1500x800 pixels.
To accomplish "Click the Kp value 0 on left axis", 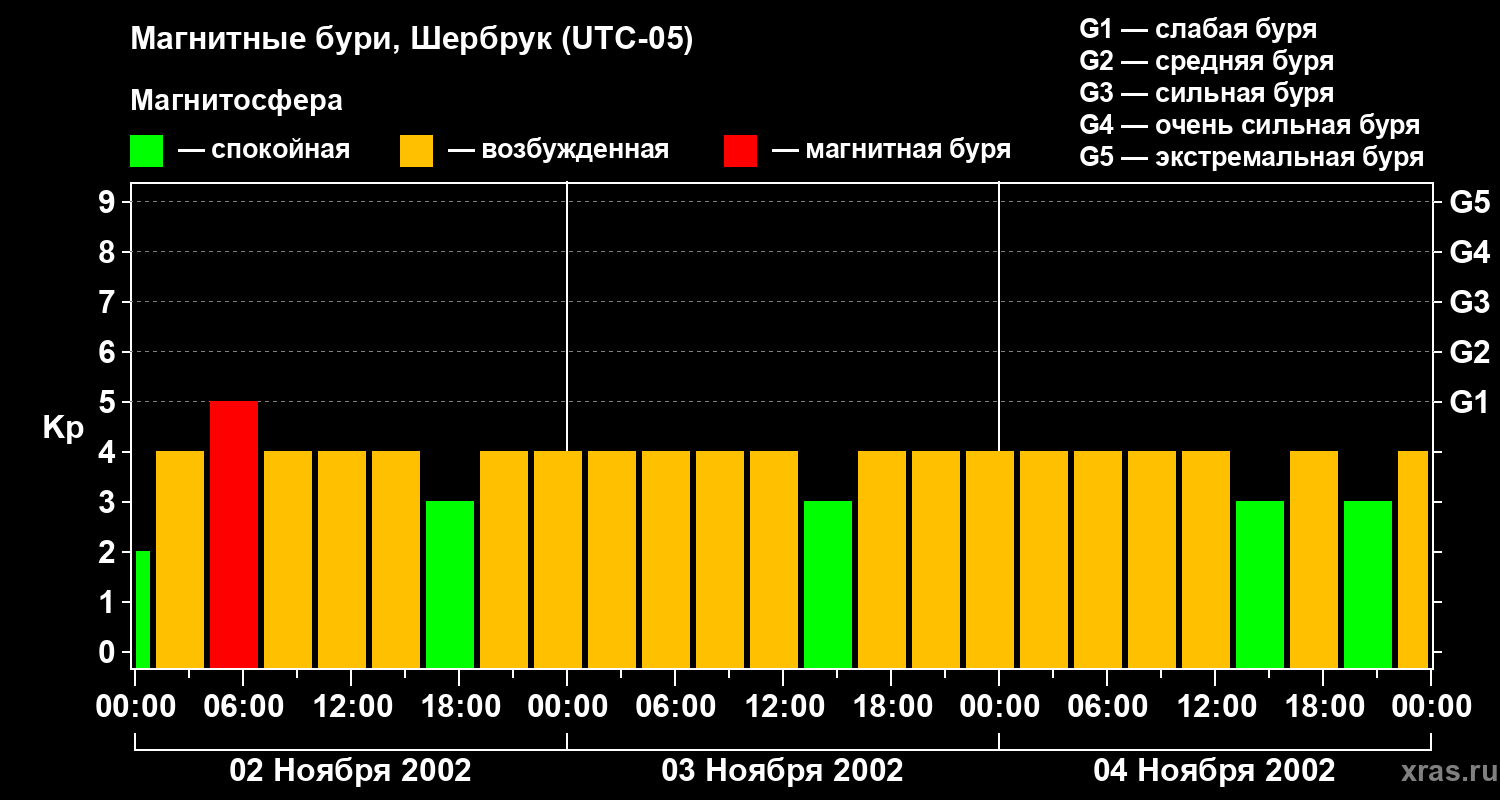I will click(109, 652).
